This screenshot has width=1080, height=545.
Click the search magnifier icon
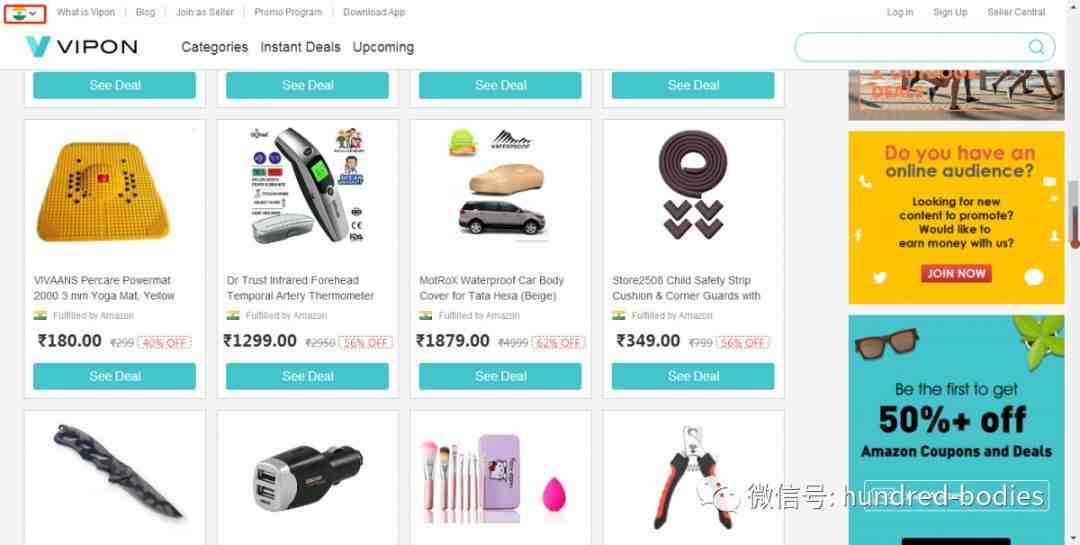coord(1036,47)
